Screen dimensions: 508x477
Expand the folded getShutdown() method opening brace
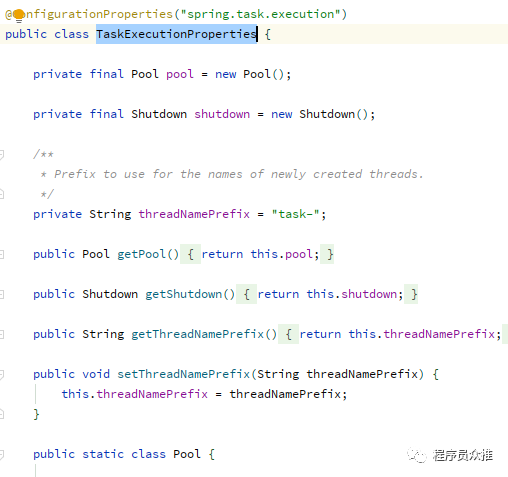(246, 294)
